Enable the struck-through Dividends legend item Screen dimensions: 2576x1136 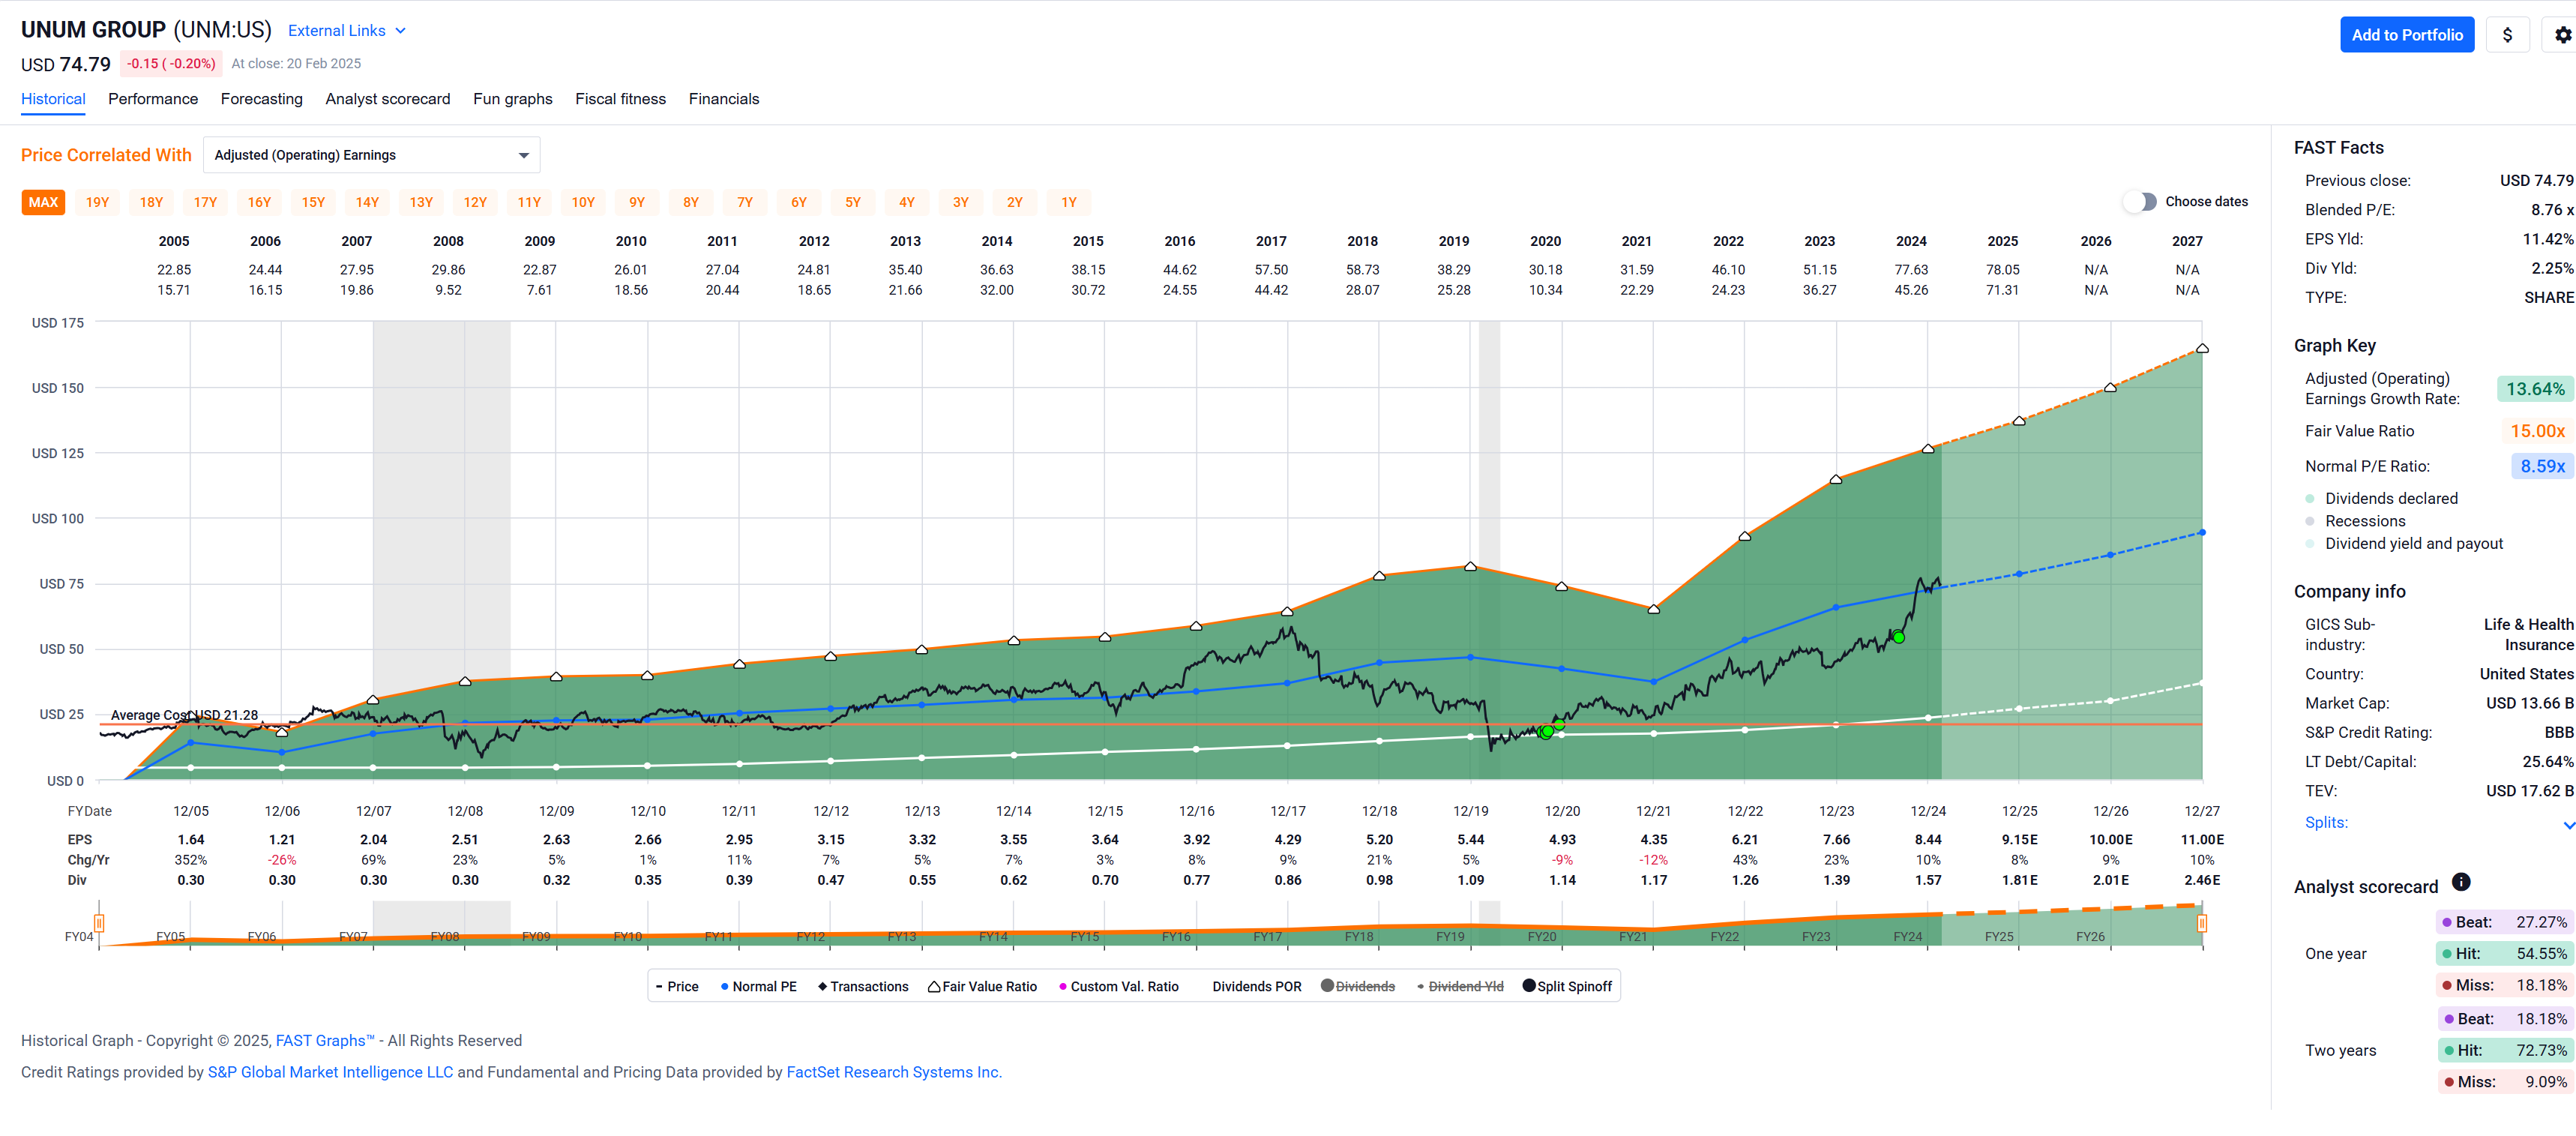pos(1357,986)
